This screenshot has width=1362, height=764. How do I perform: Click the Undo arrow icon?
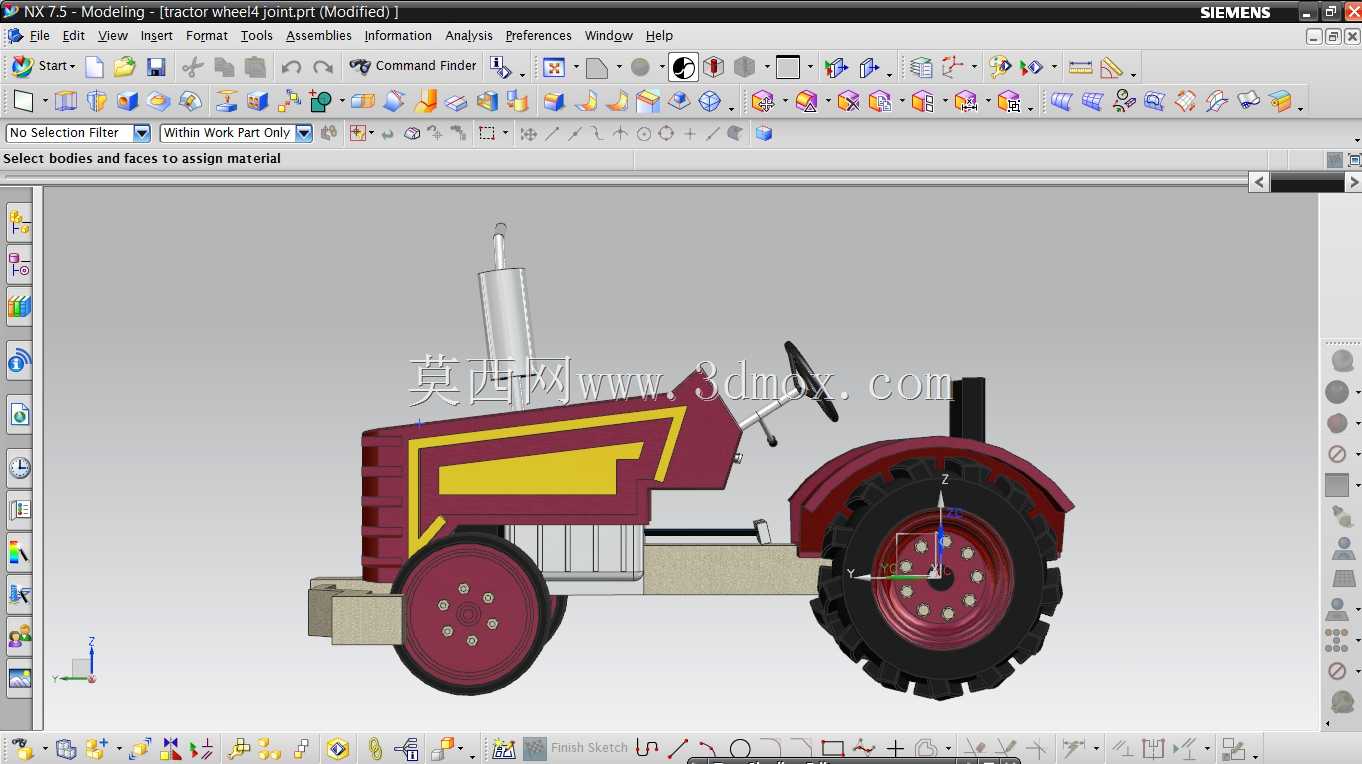tap(291, 67)
